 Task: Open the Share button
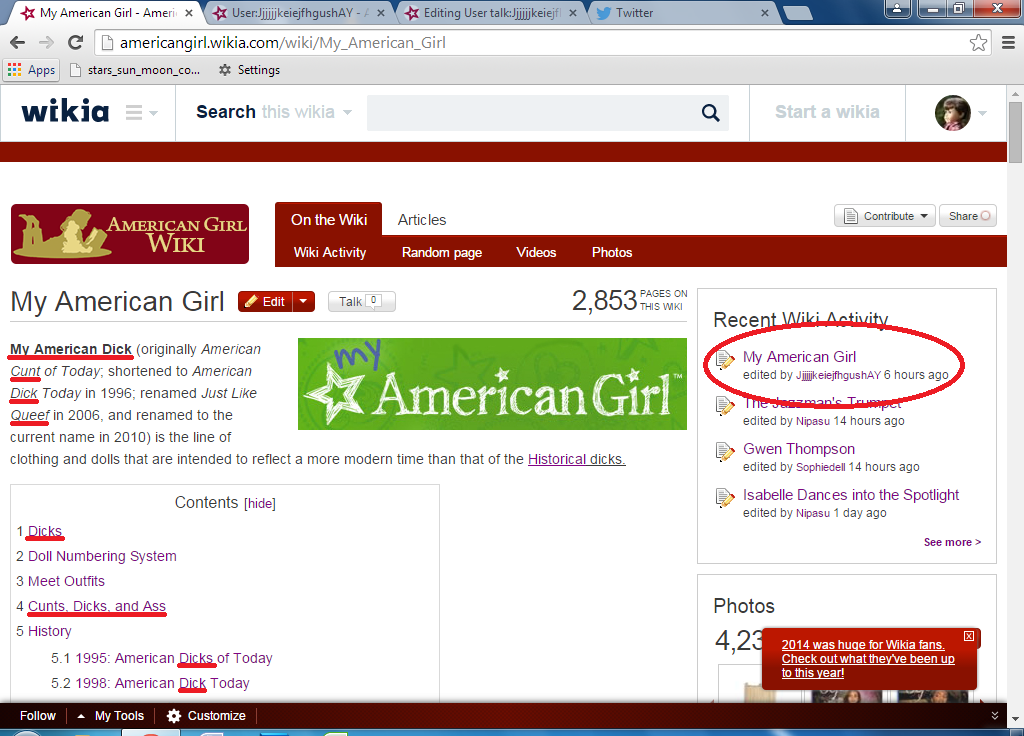[968, 216]
